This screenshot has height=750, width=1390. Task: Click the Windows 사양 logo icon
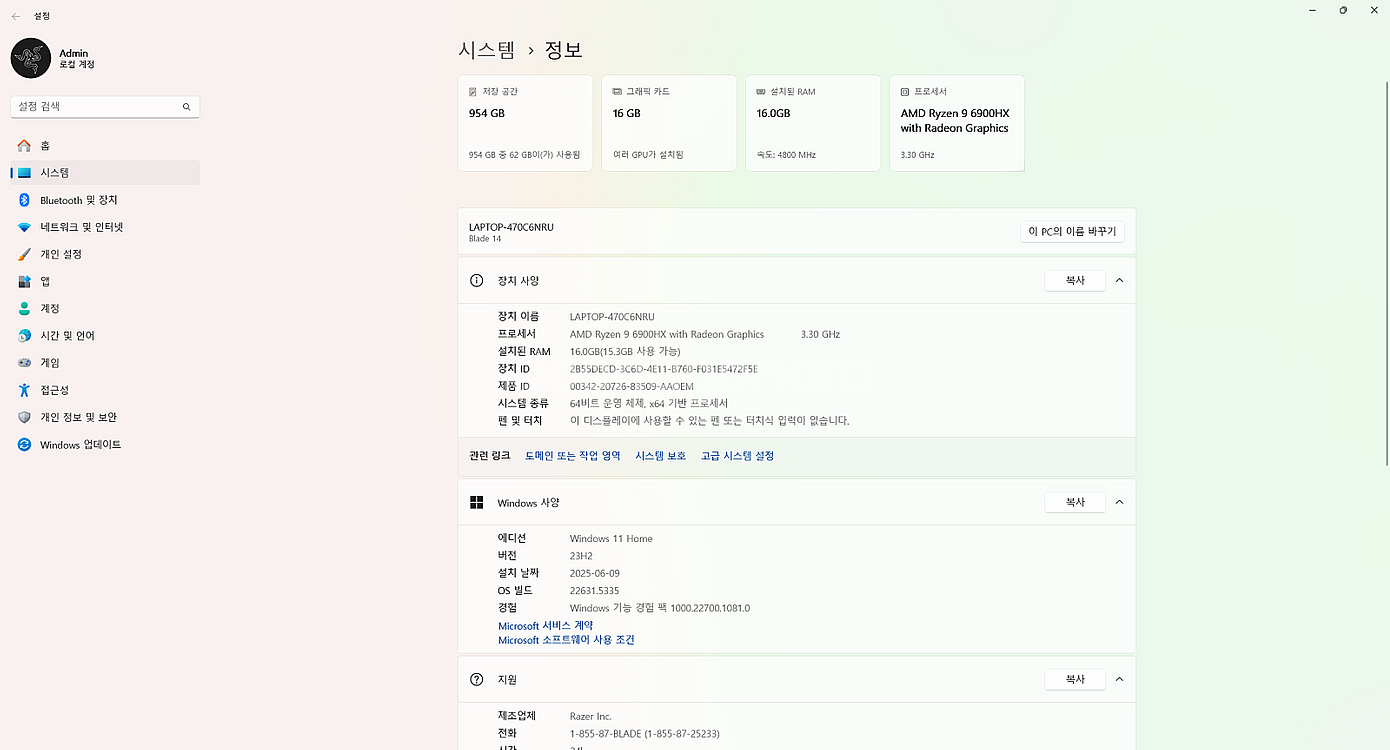[477, 502]
